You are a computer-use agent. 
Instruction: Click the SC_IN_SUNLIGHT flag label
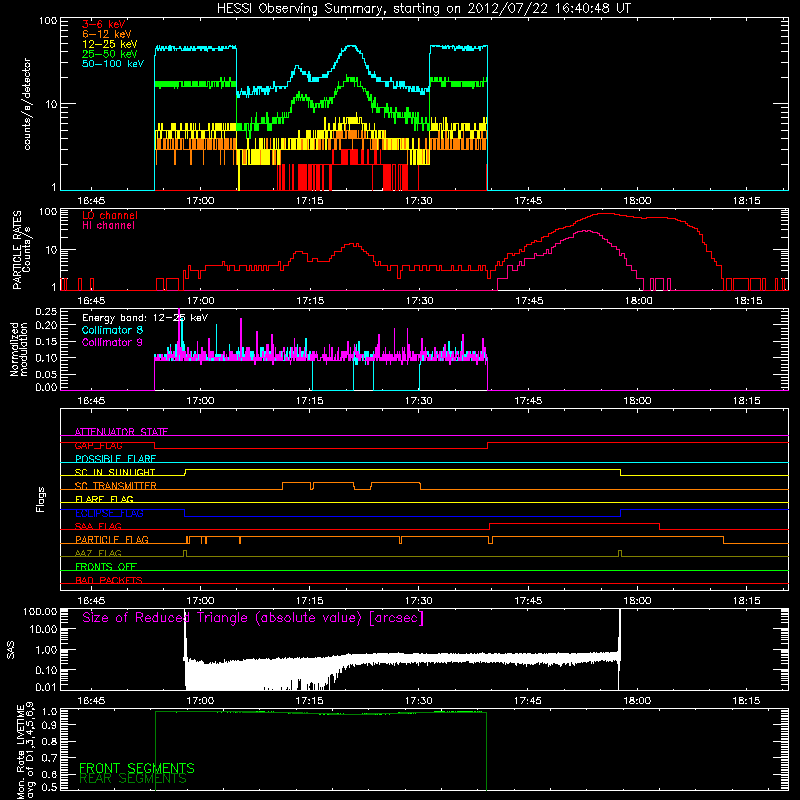point(115,472)
